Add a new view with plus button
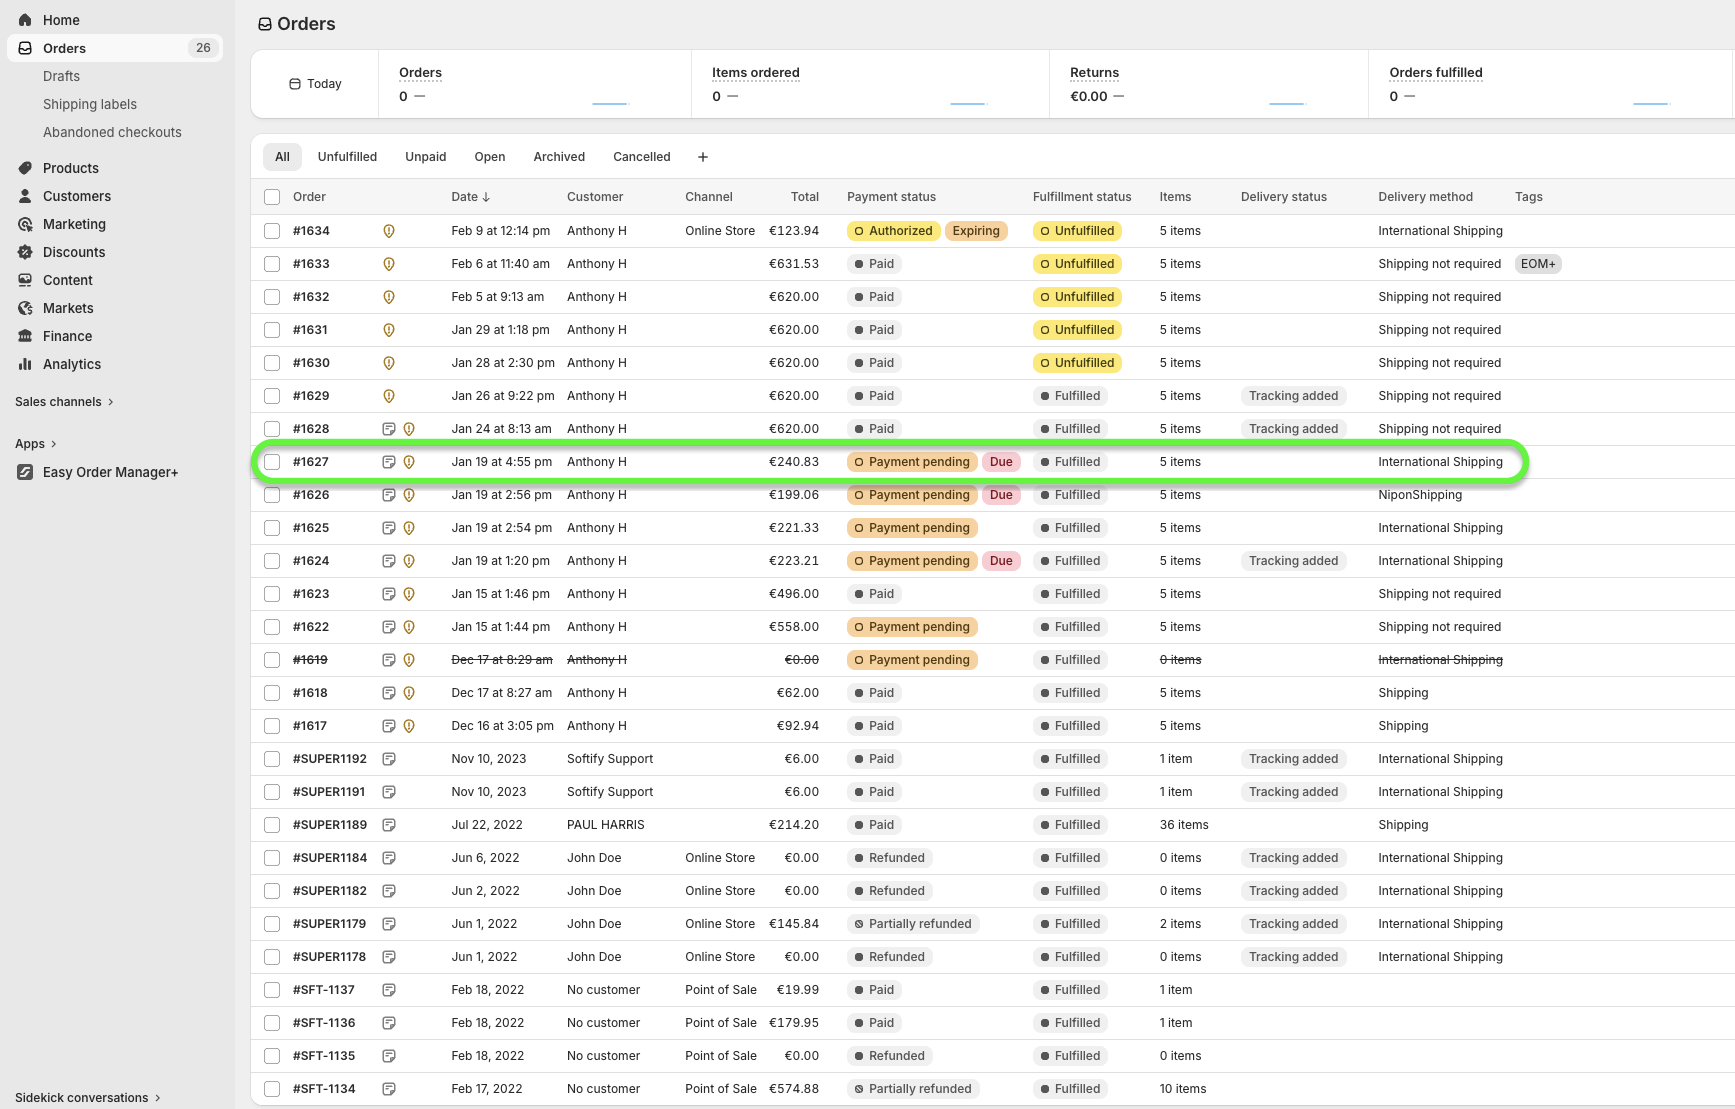This screenshot has height=1109, width=1735. coord(703,157)
